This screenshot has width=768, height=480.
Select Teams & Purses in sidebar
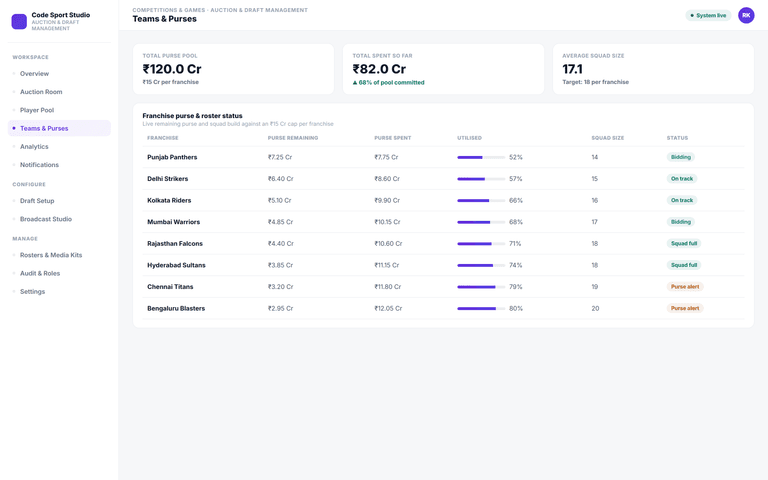pyautogui.click(x=59, y=128)
